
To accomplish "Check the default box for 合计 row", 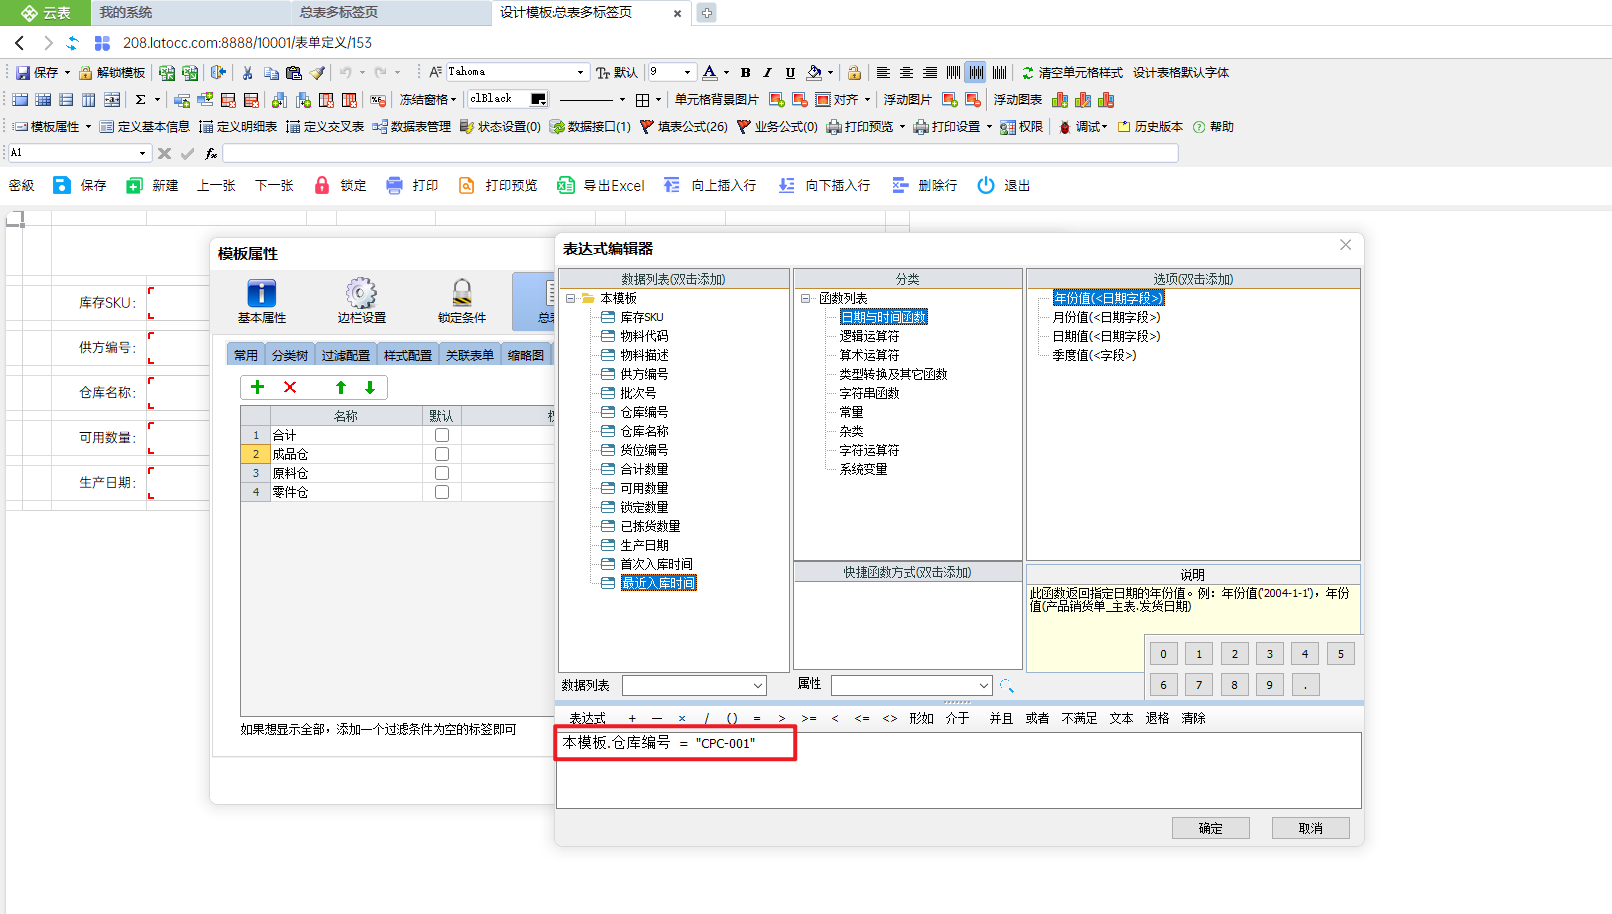I will pos(442,435).
